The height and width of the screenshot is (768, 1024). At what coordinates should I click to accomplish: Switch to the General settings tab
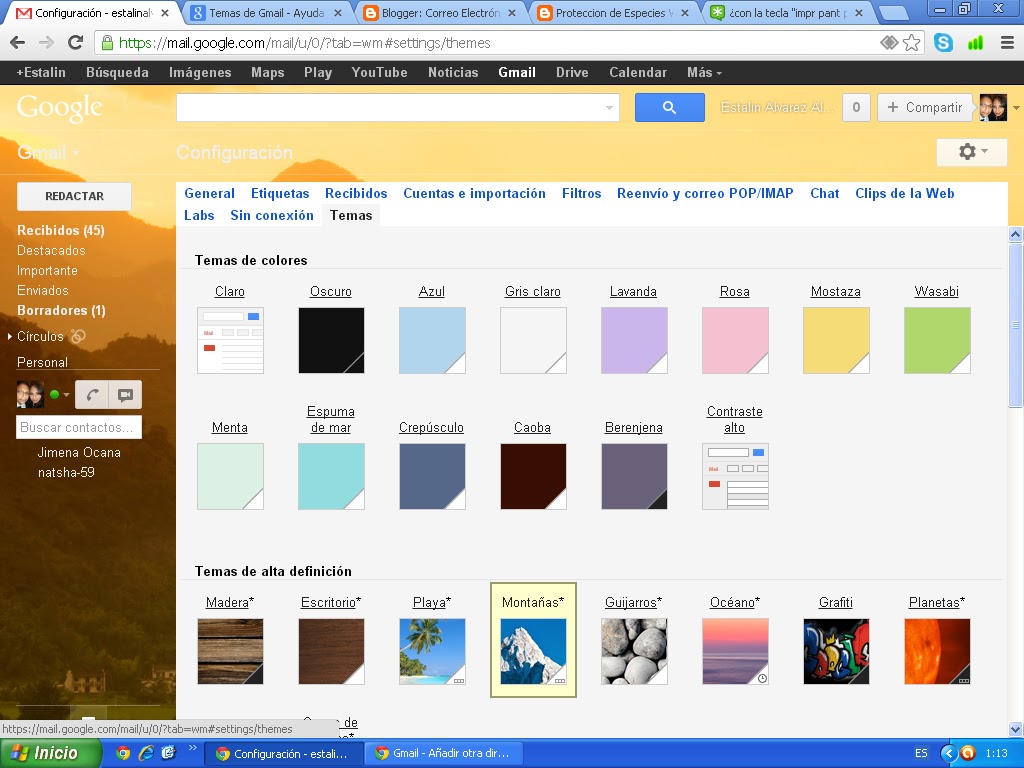(x=209, y=193)
